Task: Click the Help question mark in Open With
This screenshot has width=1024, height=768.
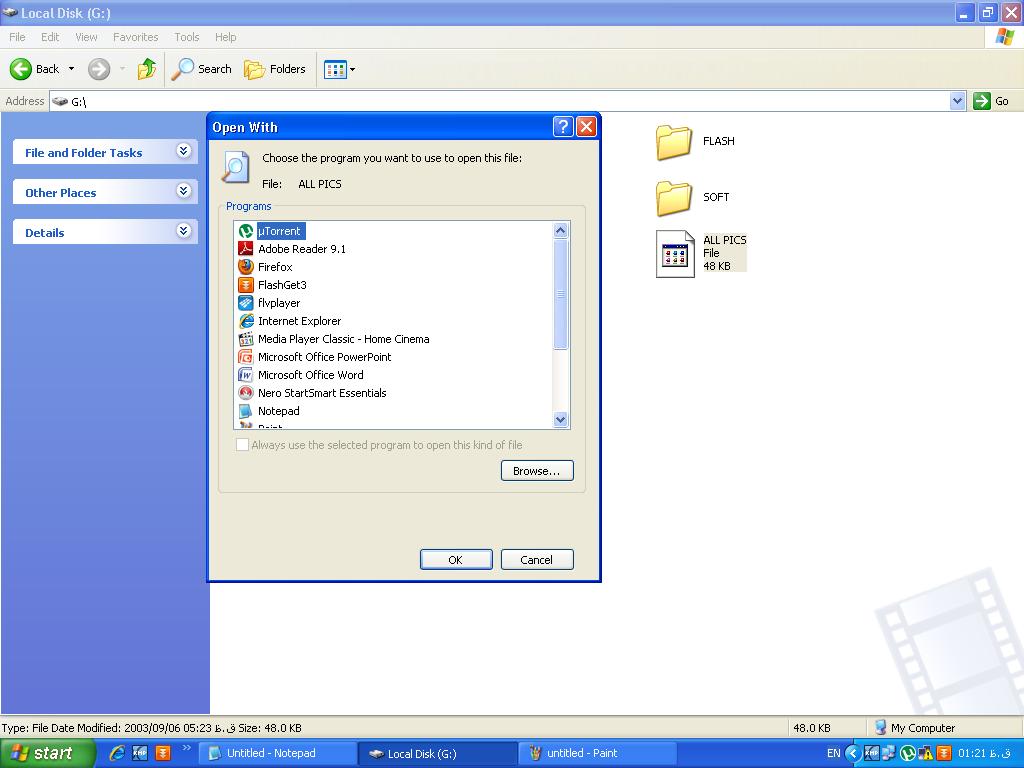Action: point(563,127)
